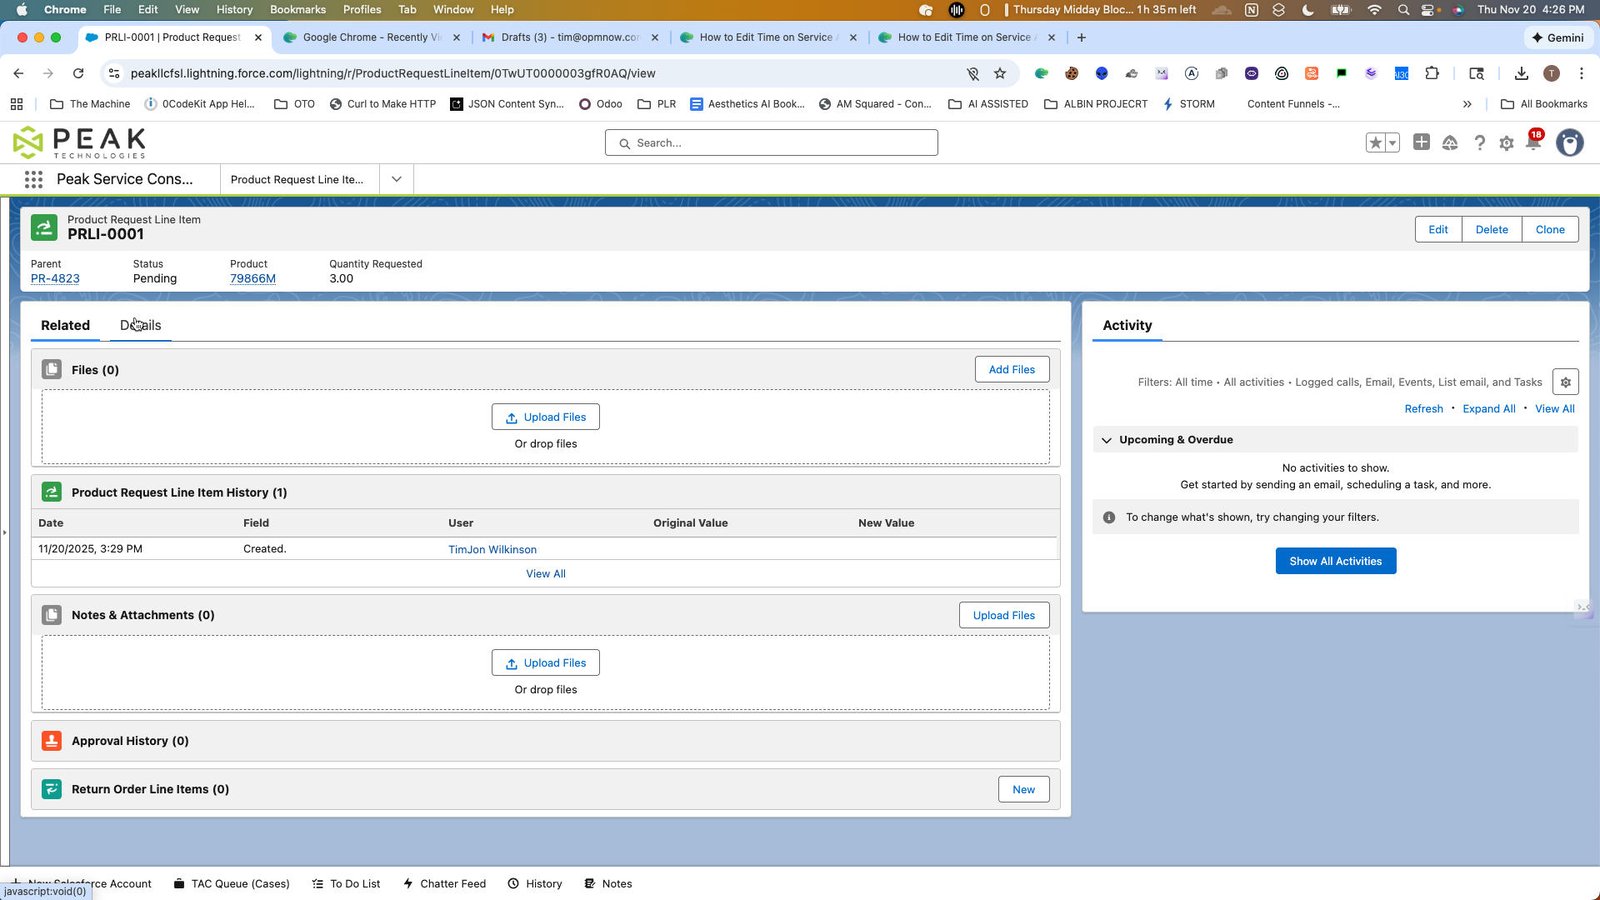
Task: Click Expand All in Activity panel
Action: [x=1488, y=409]
